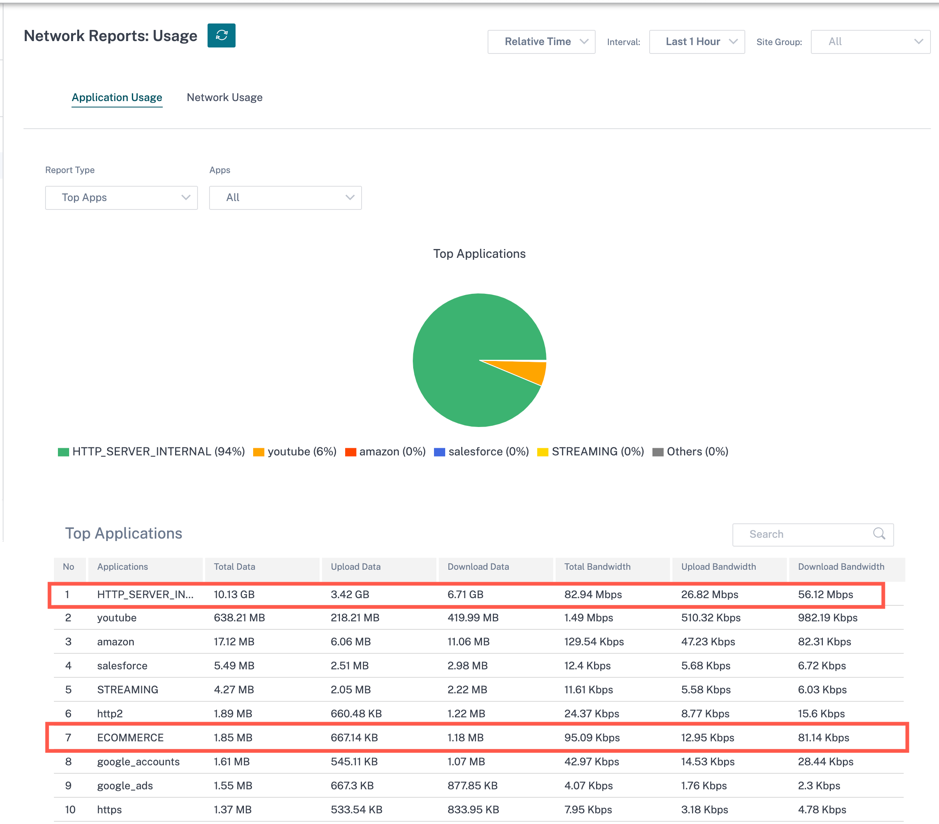Screen dimensions: 939x824
Task: Open the Relative Time dropdown
Action: click(x=541, y=42)
